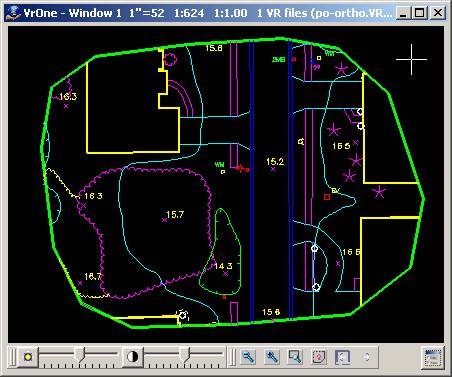Close the VrOne Window 1
Image resolution: width=452 pixels, height=377 pixels.
[437, 13]
